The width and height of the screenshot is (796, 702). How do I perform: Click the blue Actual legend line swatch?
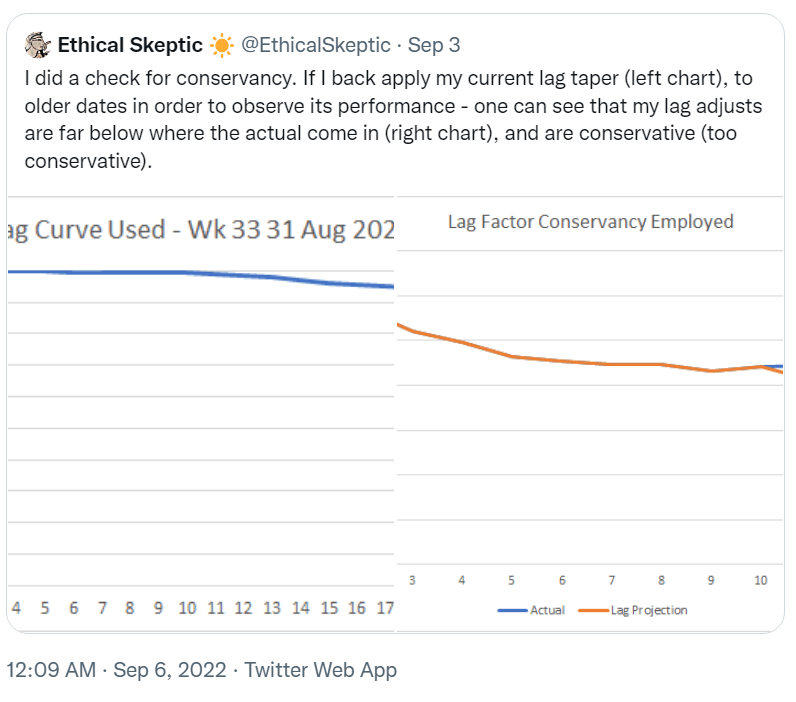512,610
